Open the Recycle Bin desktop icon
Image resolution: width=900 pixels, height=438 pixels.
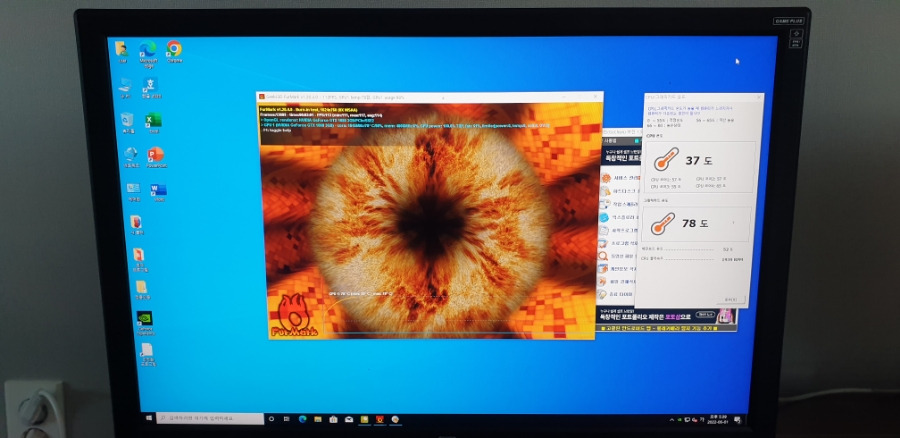pyautogui.click(x=127, y=122)
